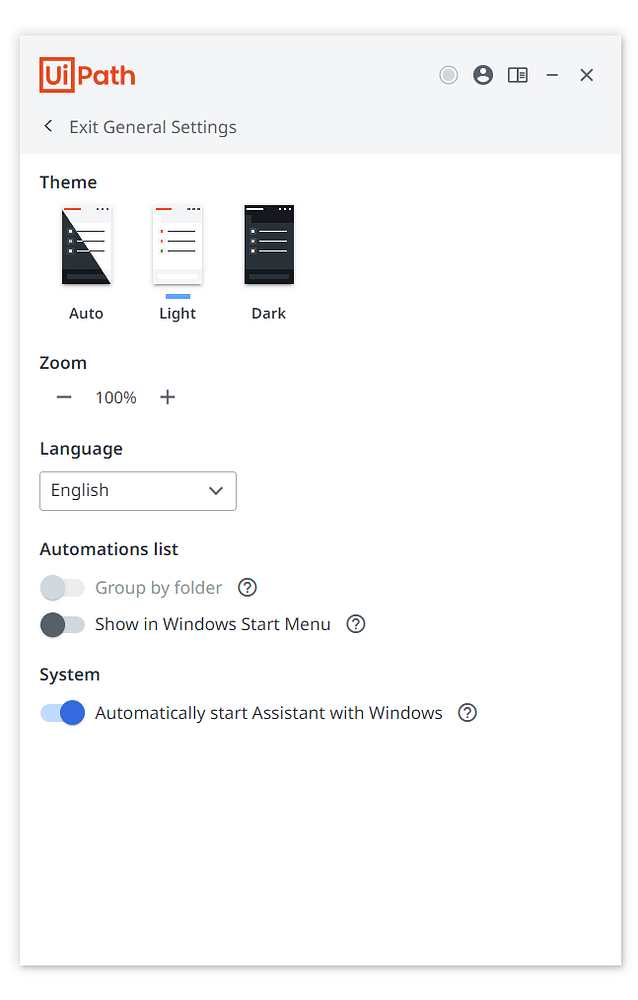The width and height of the screenshot is (638, 1000).
Task: Select English in the language selector
Action: tap(138, 490)
